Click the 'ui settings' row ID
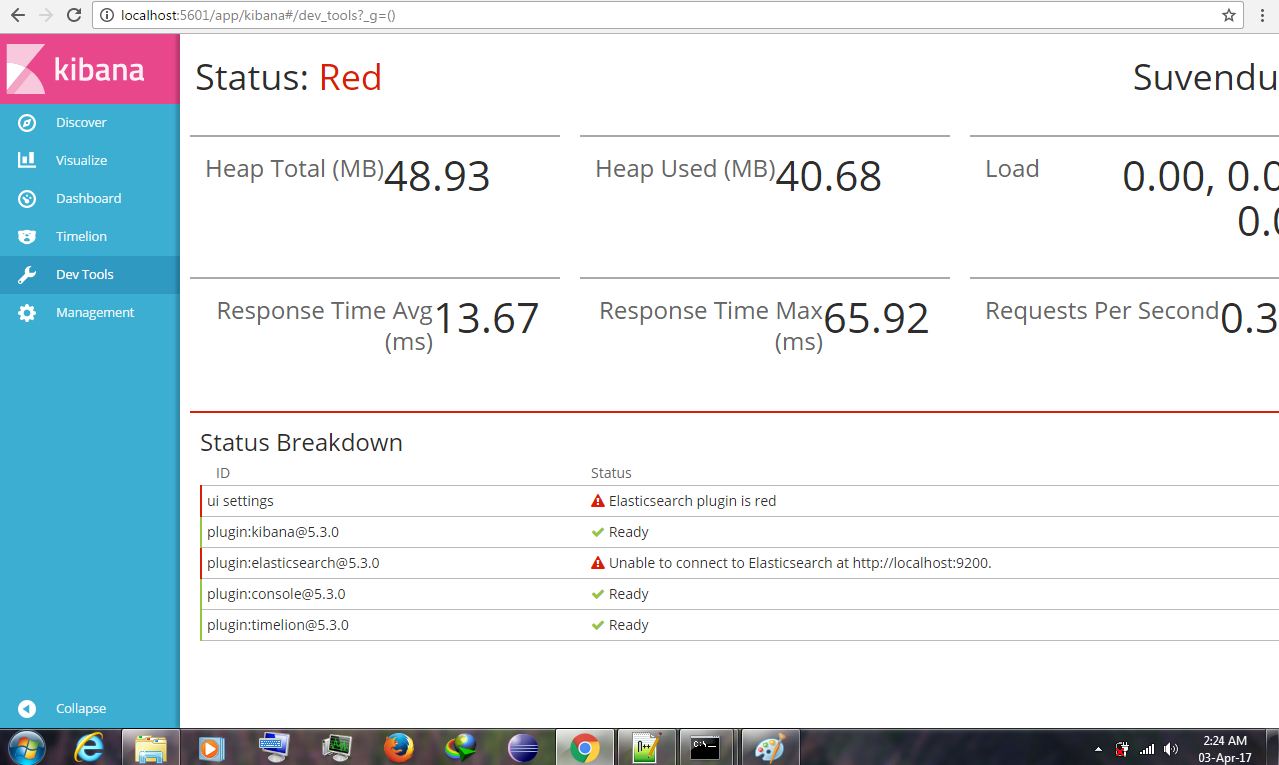Image resolution: width=1279 pixels, height=765 pixels. point(240,501)
